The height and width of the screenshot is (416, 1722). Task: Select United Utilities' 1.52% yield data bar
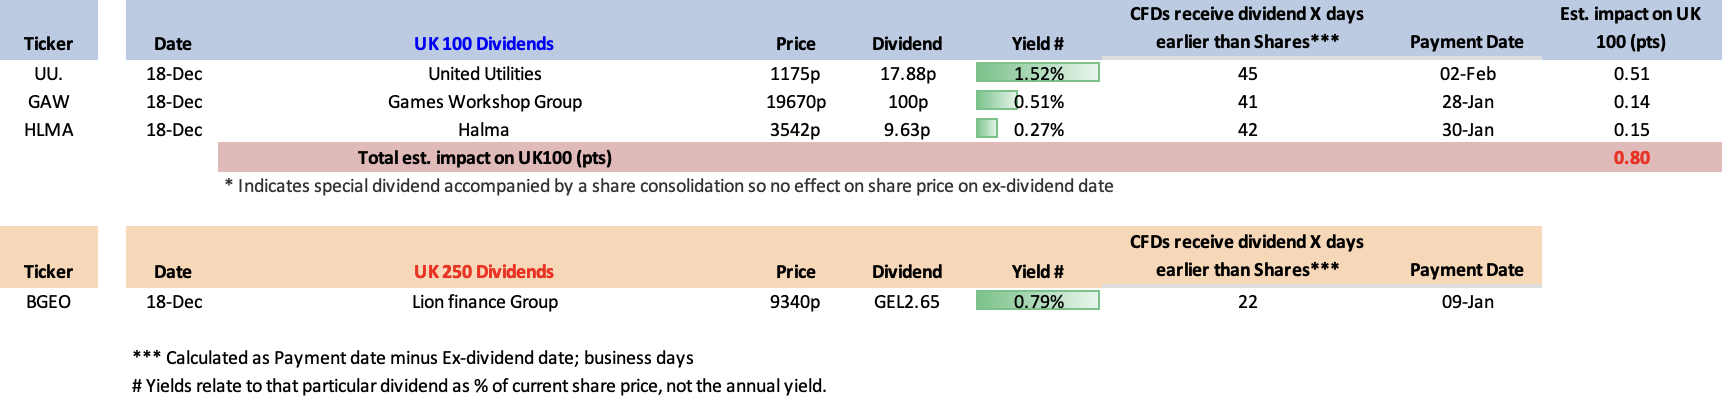click(1037, 73)
